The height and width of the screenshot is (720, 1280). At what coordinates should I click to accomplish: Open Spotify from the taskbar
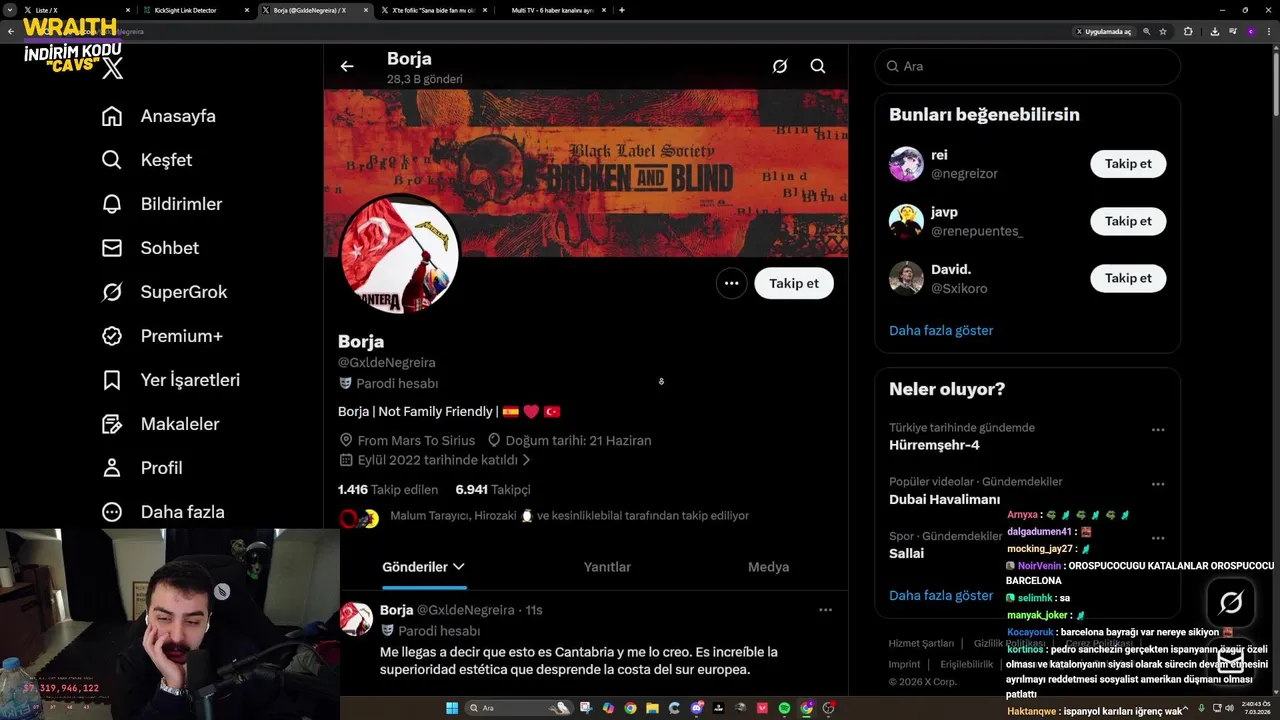click(x=784, y=708)
